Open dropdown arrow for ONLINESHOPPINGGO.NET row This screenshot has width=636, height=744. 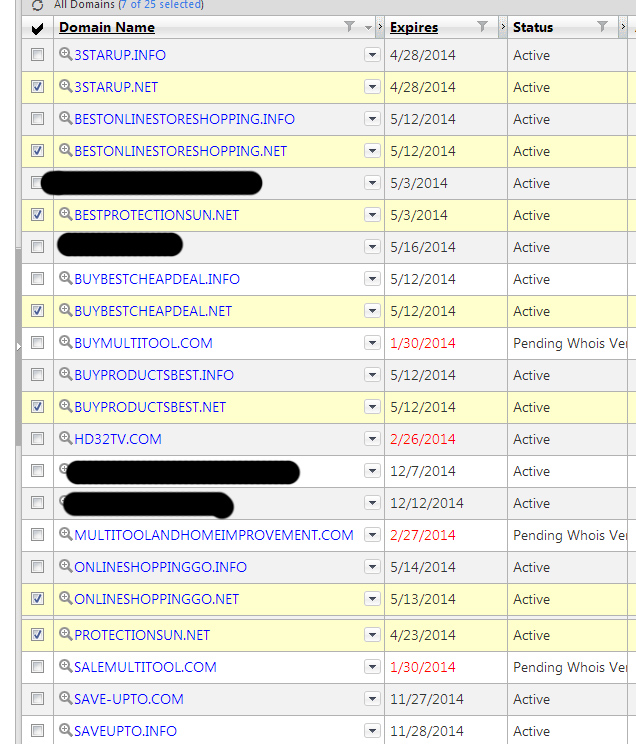pos(373,599)
